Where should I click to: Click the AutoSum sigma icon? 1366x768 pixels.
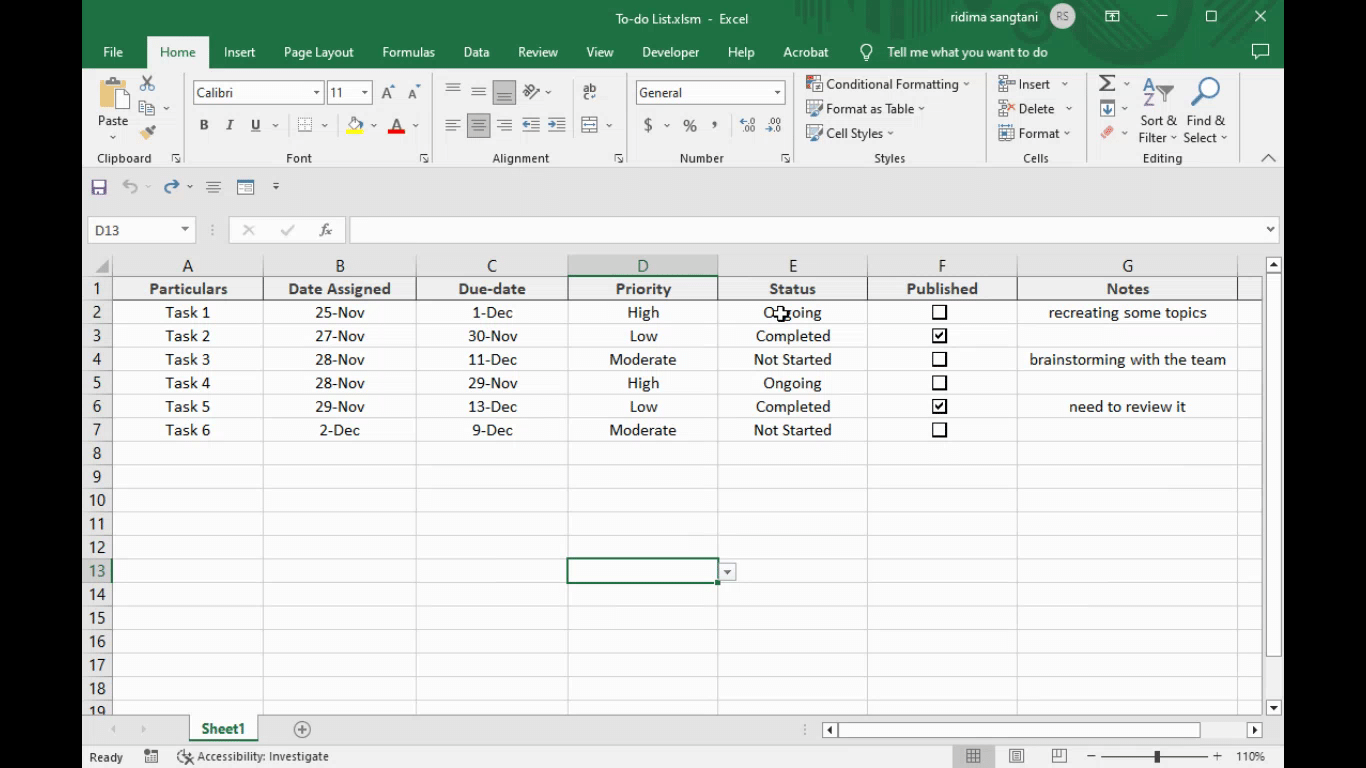point(1107,84)
